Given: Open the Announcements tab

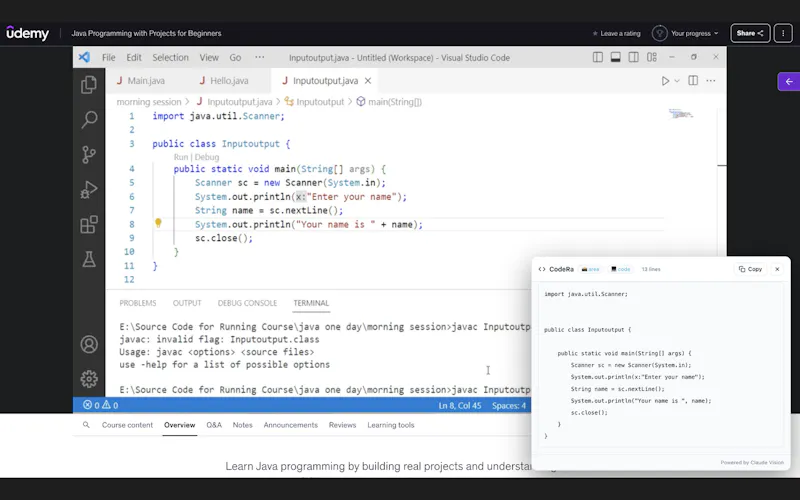Looking at the screenshot, I should pos(290,425).
